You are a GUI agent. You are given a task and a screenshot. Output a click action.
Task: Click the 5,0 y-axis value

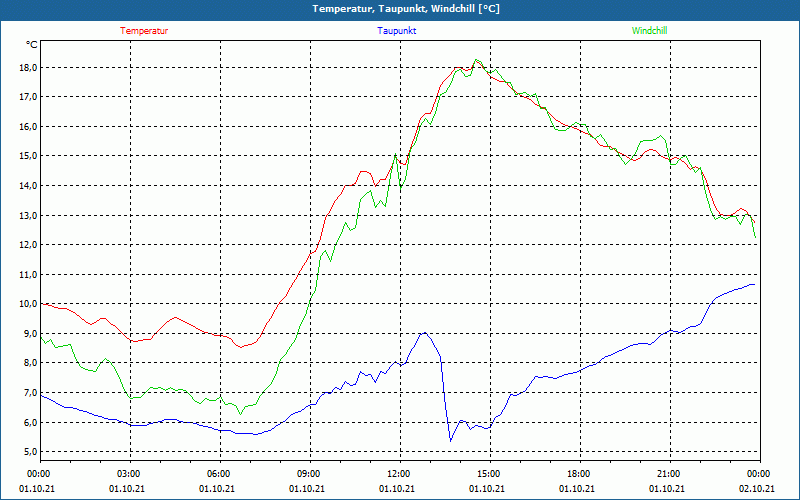click(31, 452)
